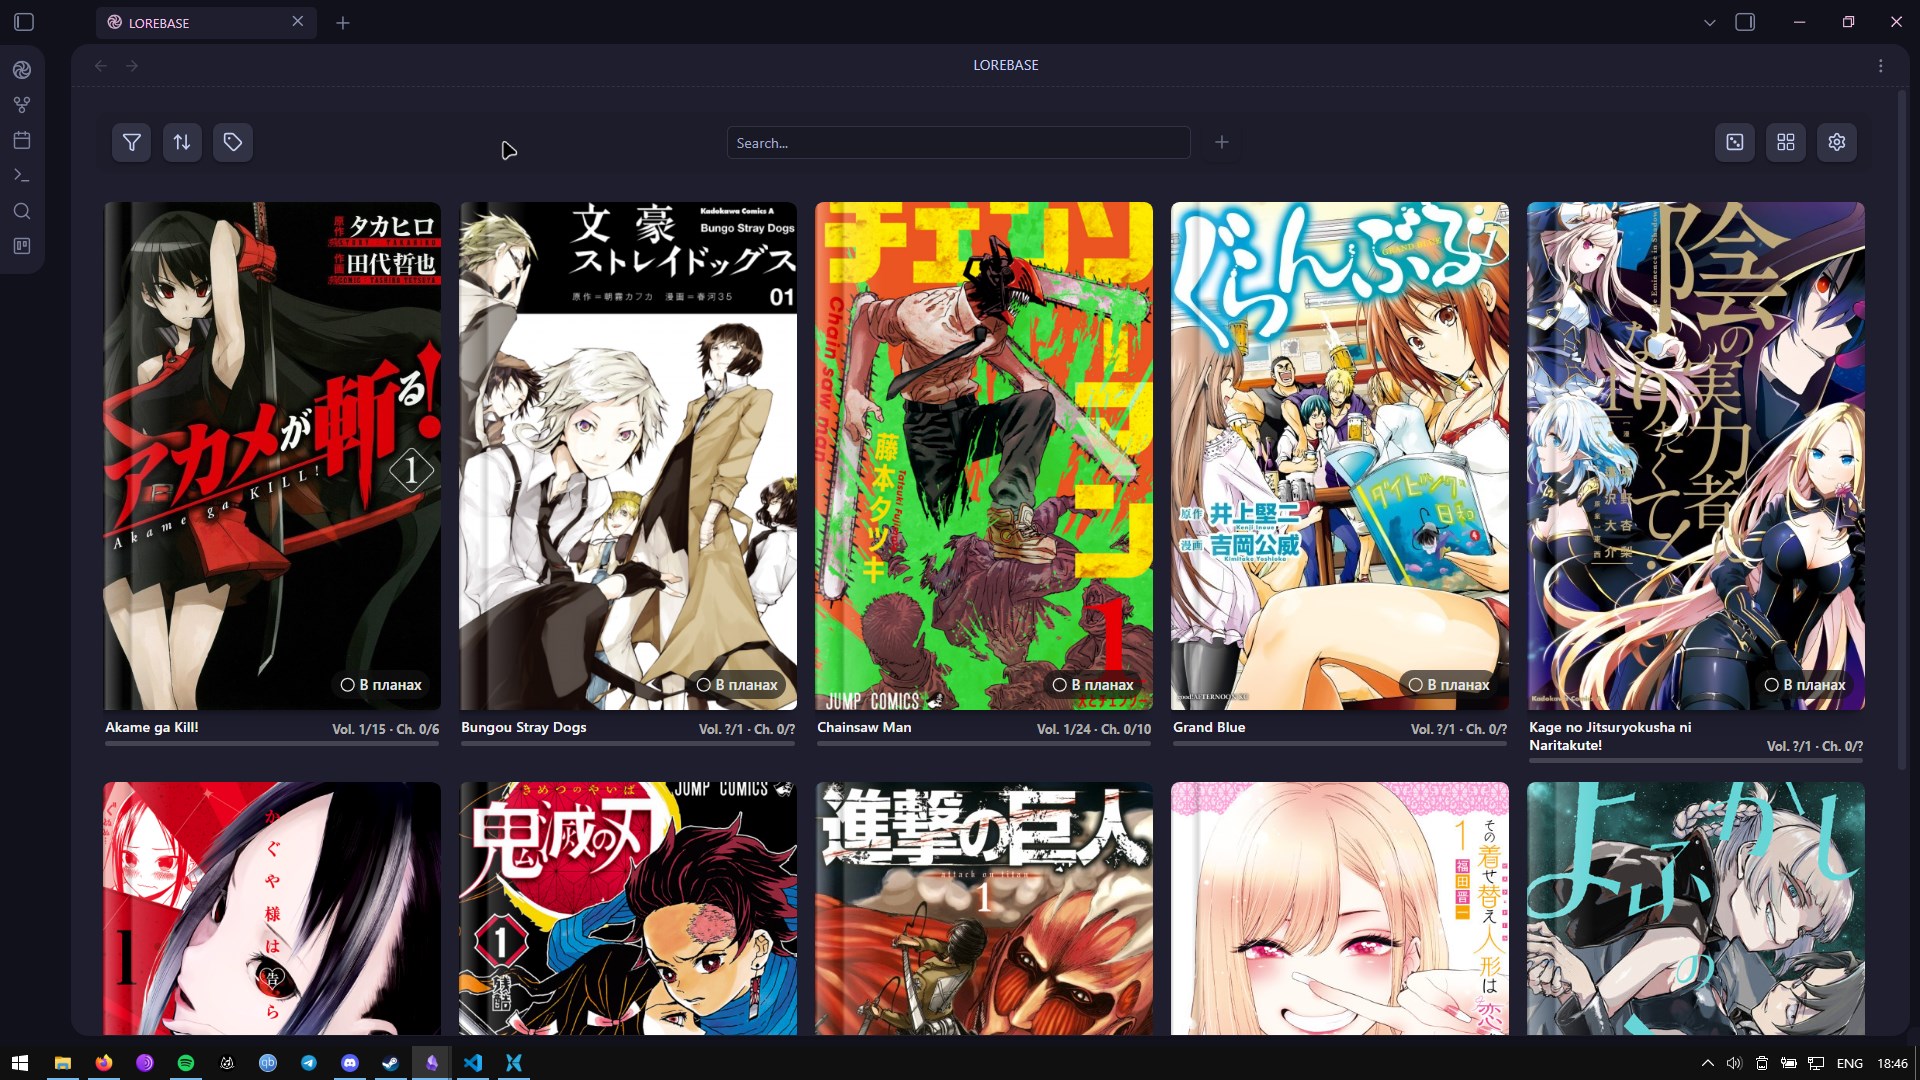Viewport: 1920px width, 1080px height.
Task: Open the Chainsaw Man cover
Action: coord(984,456)
